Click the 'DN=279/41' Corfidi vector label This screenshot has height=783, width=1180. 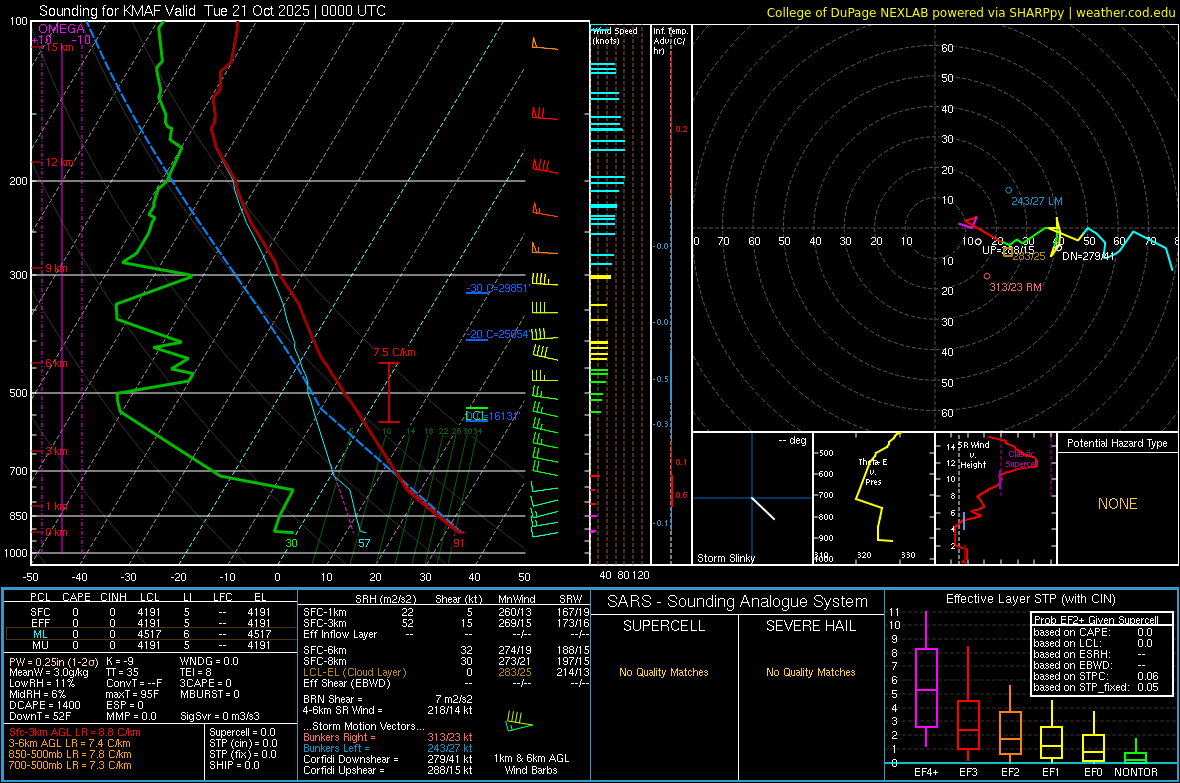click(x=1088, y=256)
